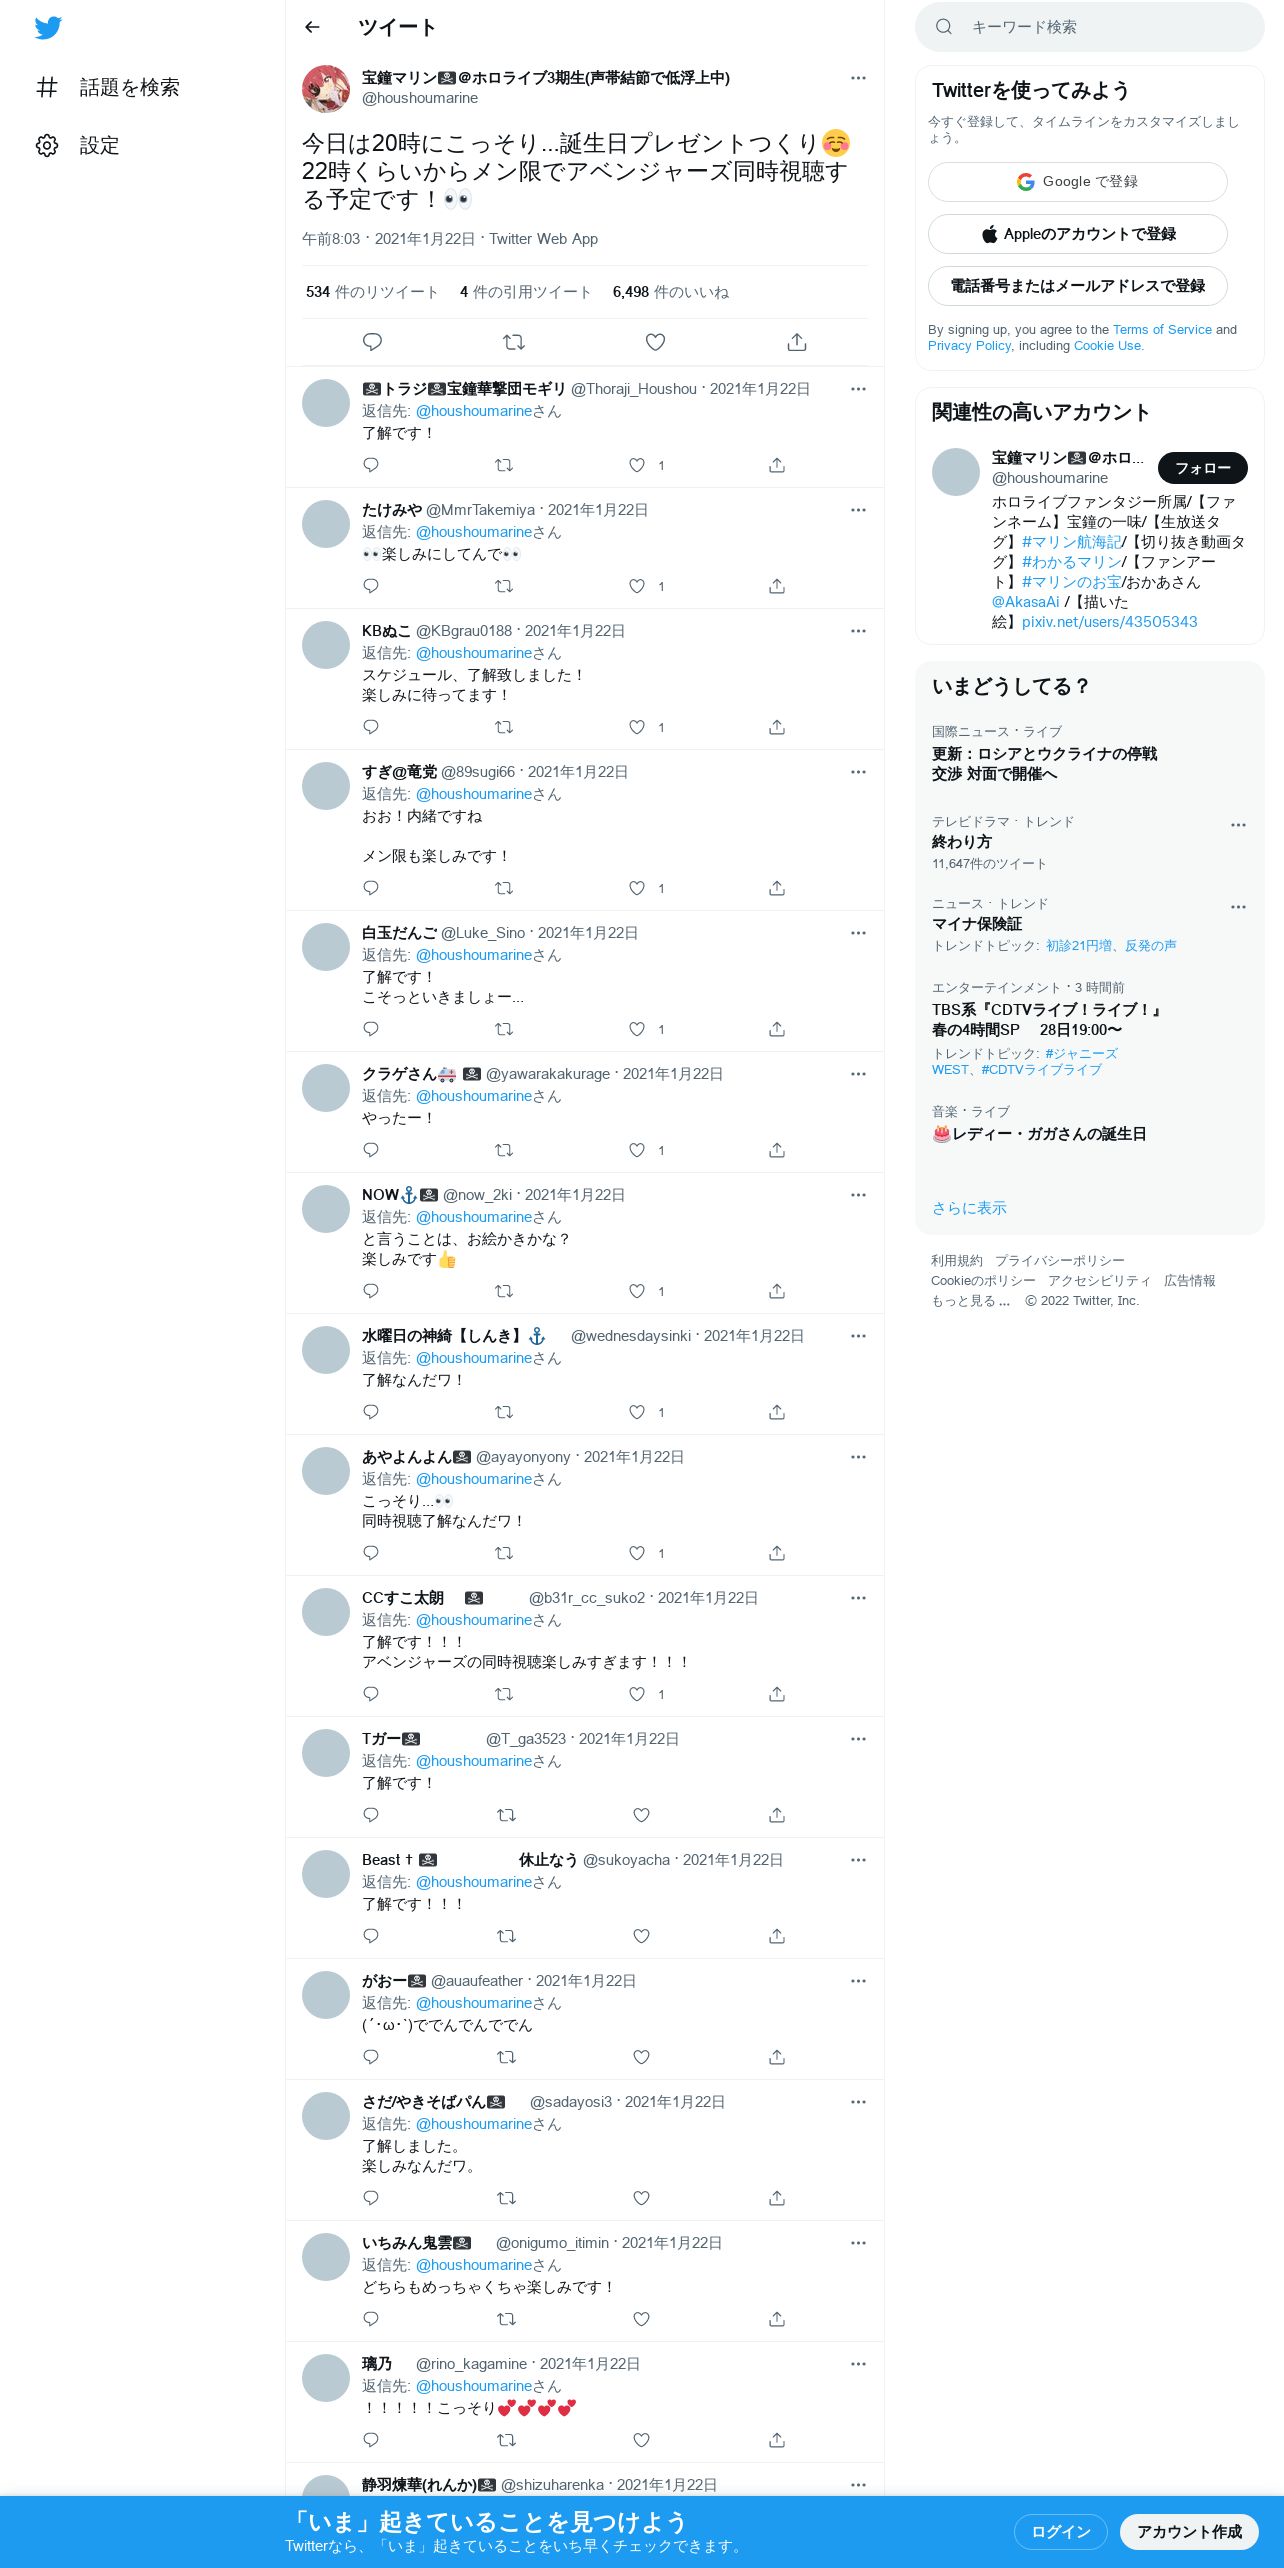Reply to クラゲさん's comment
The width and height of the screenshot is (1284, 2568).
point(371,1150)
